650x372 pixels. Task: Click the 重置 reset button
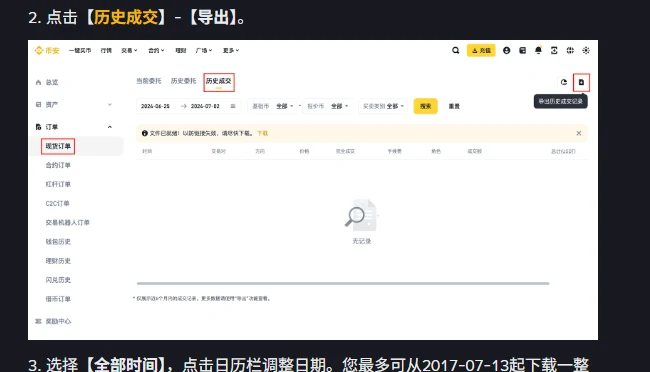[x=454, y=106]
